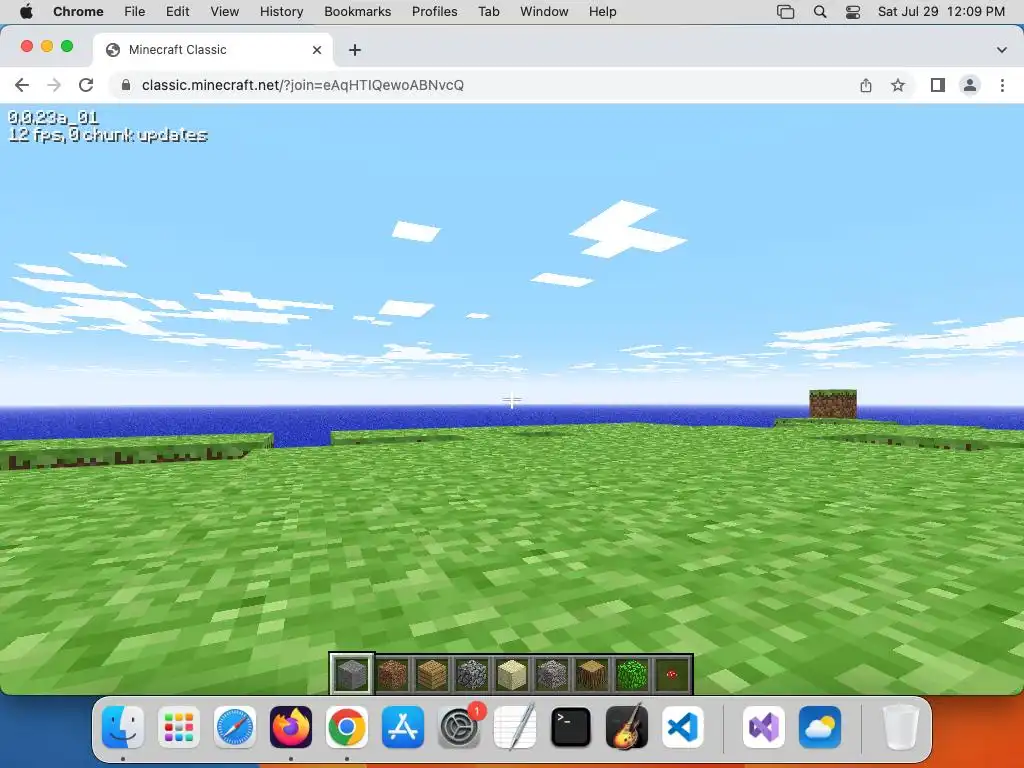Open Stage Manager window icon in menu bar
The width and height of the screenshot is (1024, 768).
point(786,12)
